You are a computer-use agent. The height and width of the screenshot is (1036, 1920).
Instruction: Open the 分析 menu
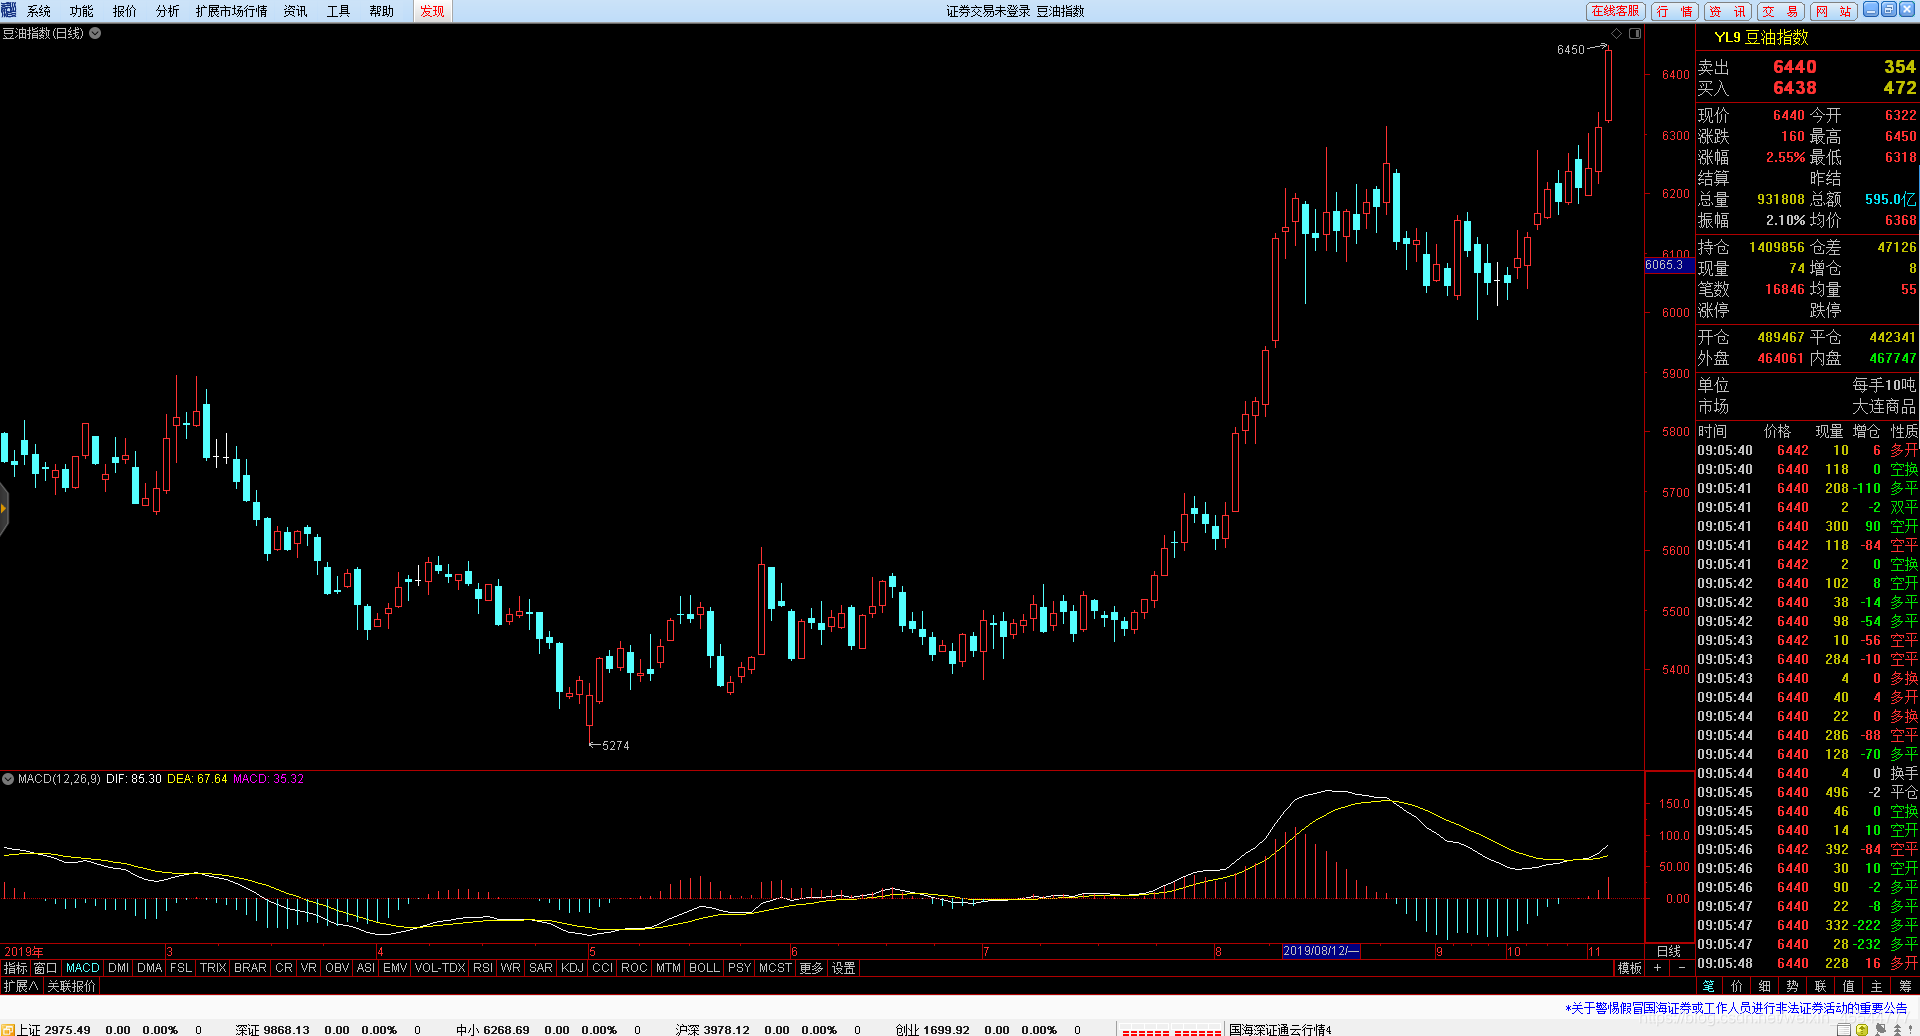(x=168, y=11)
